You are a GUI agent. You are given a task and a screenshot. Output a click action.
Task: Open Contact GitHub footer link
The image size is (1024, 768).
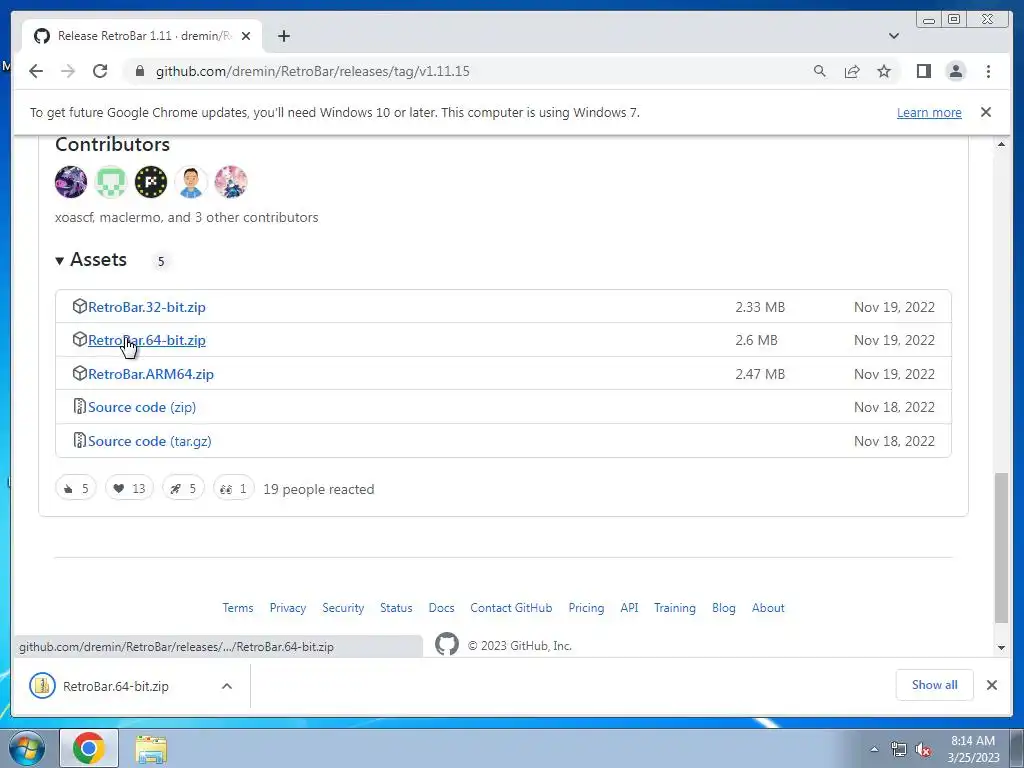pyautogui.click(x=511, y=608)
